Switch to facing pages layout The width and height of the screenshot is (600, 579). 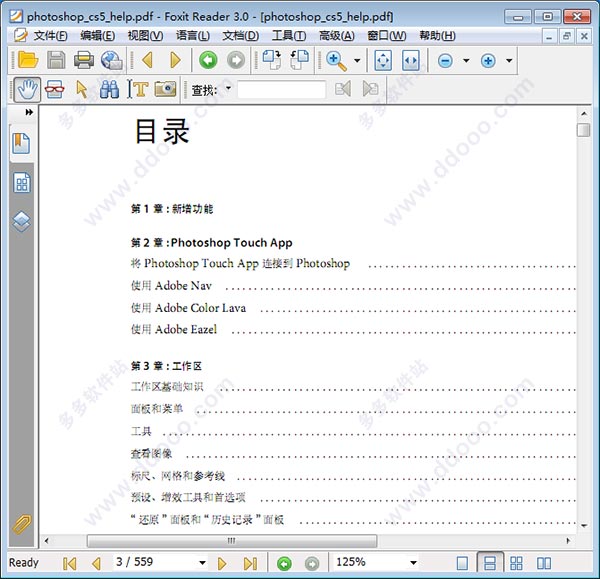544,563
